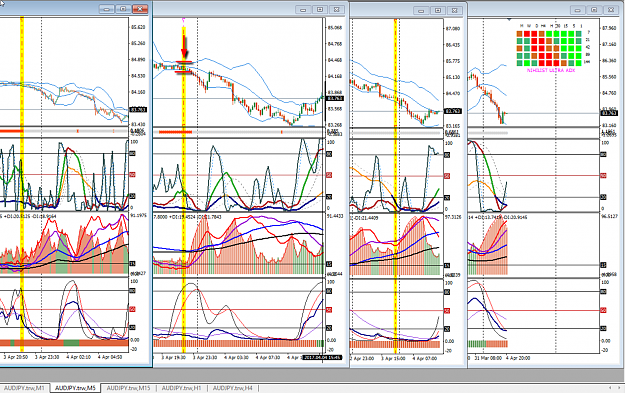The width and height of the screenshot is (625, 393).
Task: Click the '3 Apr 20:50' time axis label
Action: coord(16,357)
